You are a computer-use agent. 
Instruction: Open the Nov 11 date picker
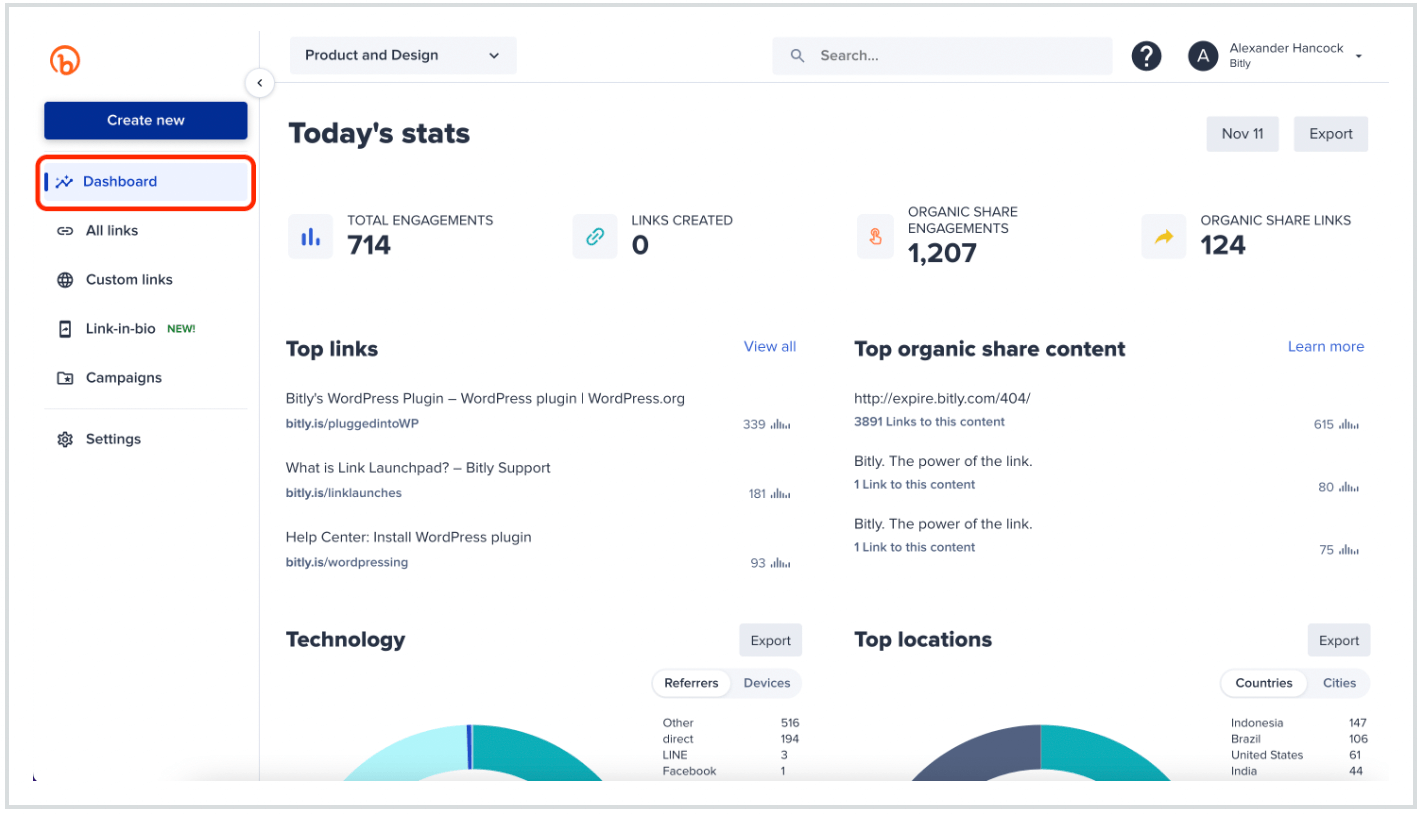click(1242, 134)
